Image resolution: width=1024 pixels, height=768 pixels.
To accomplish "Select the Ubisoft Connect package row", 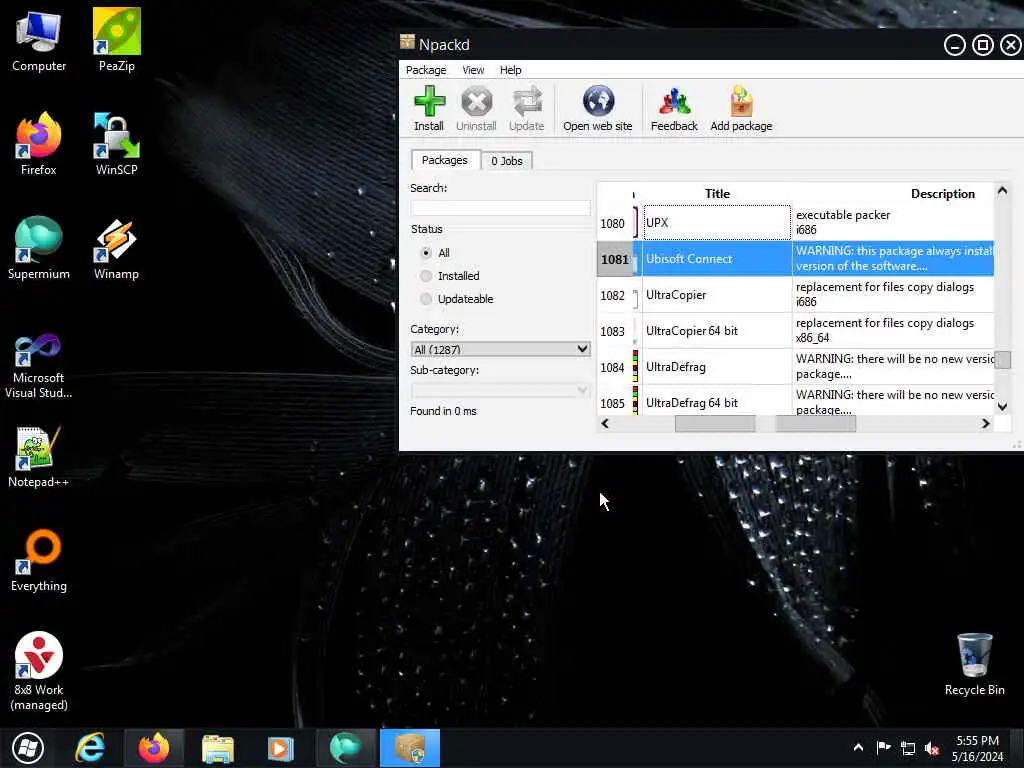I will click(x=795, y=259).
